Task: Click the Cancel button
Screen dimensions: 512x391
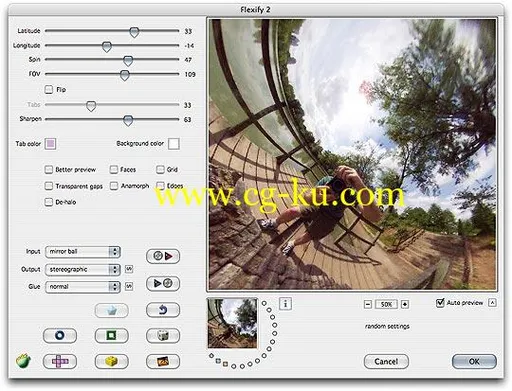Action: point(386,361)
